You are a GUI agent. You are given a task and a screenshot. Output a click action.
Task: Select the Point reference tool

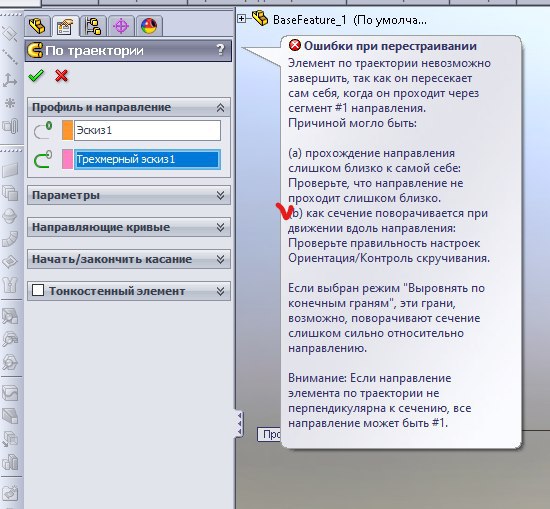(10, 103)
